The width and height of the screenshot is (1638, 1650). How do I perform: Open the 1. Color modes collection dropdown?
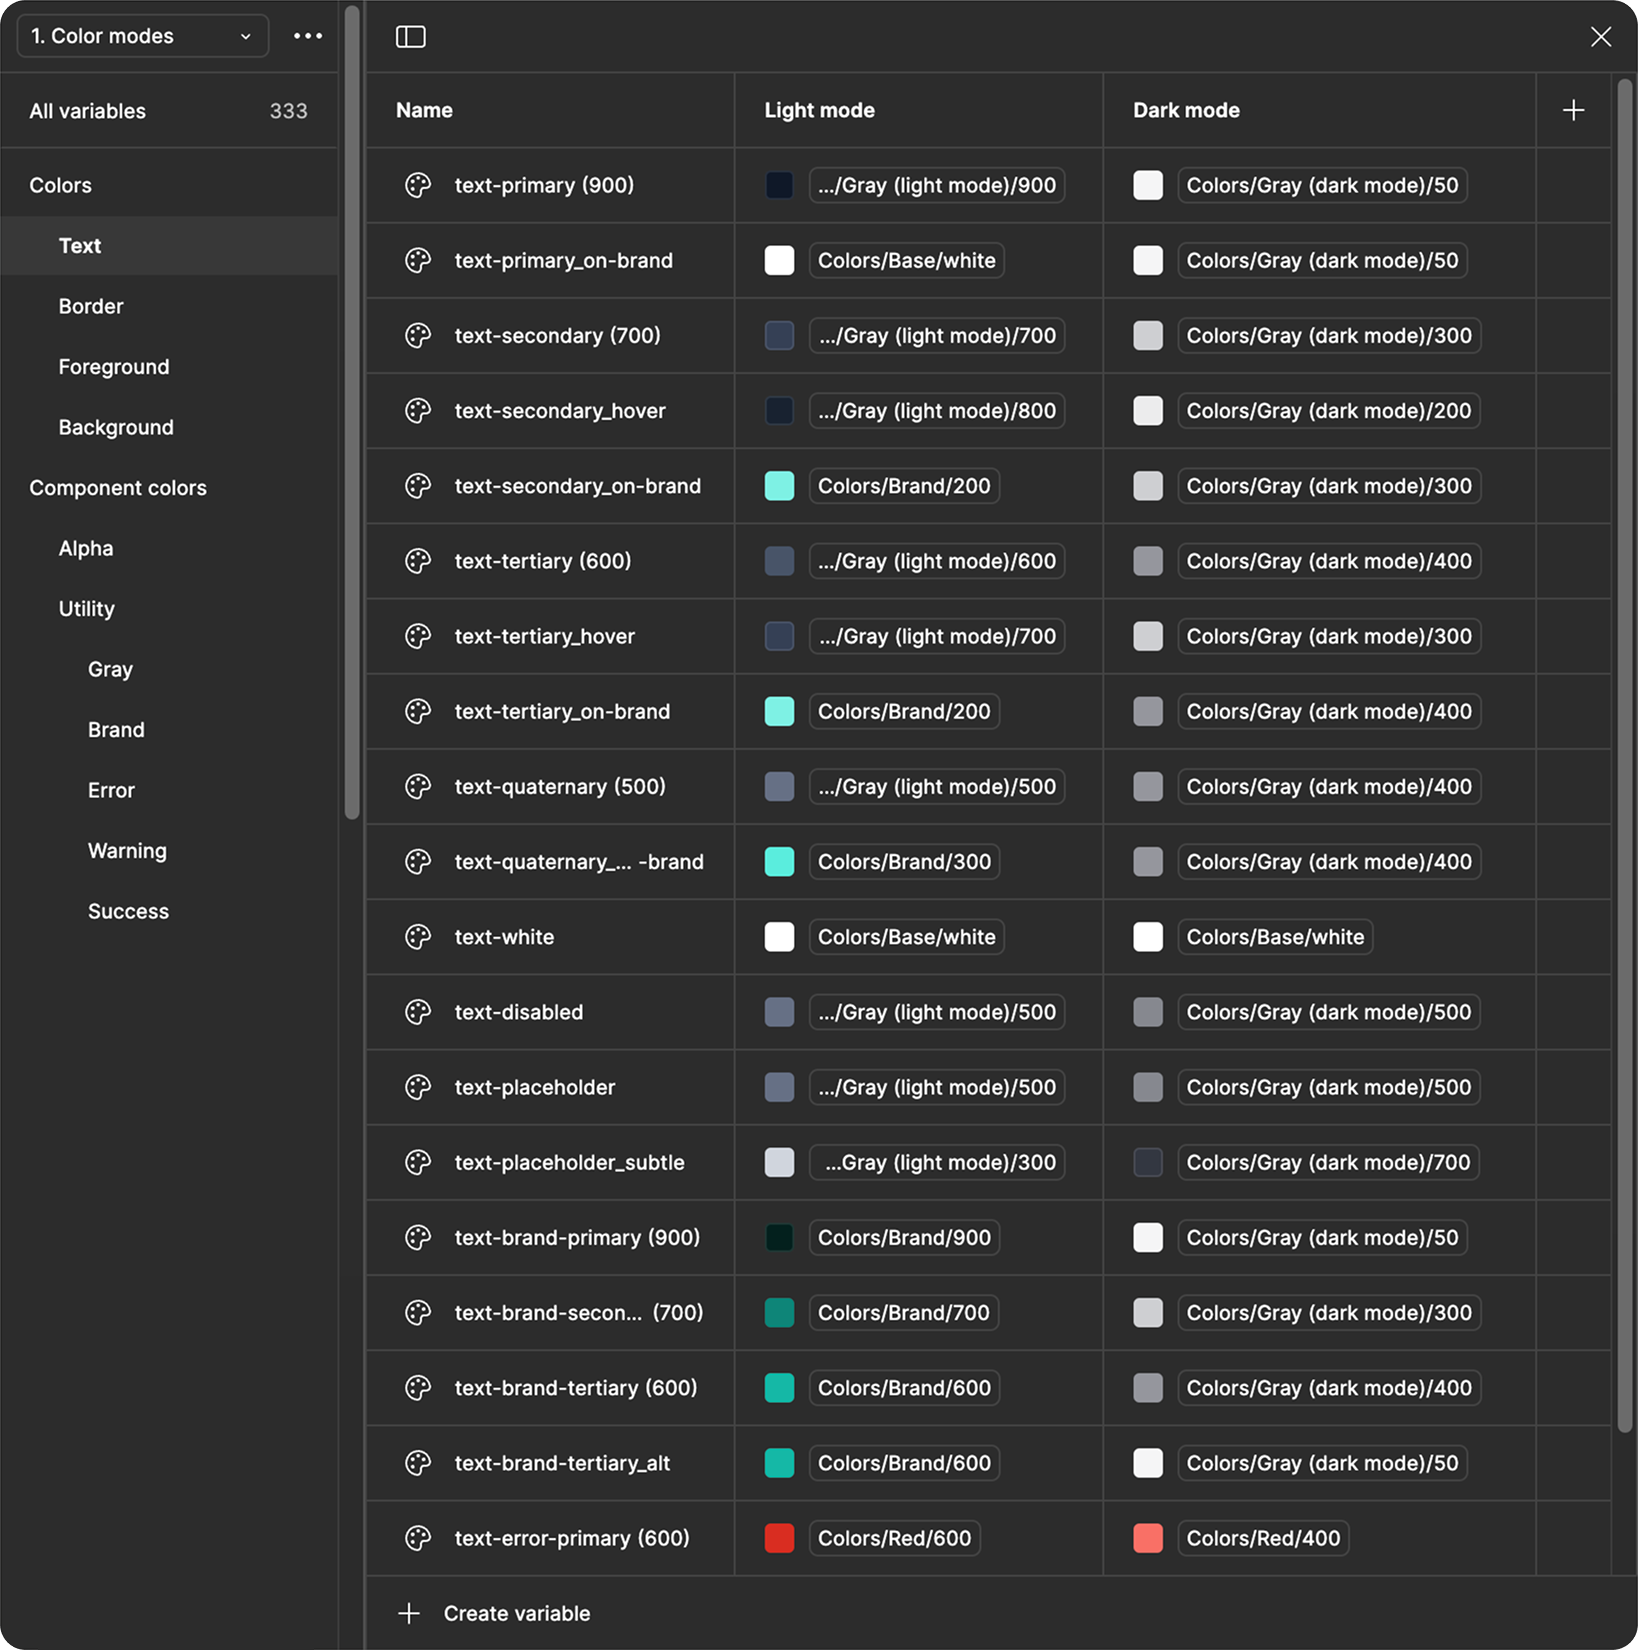(143, 36)
